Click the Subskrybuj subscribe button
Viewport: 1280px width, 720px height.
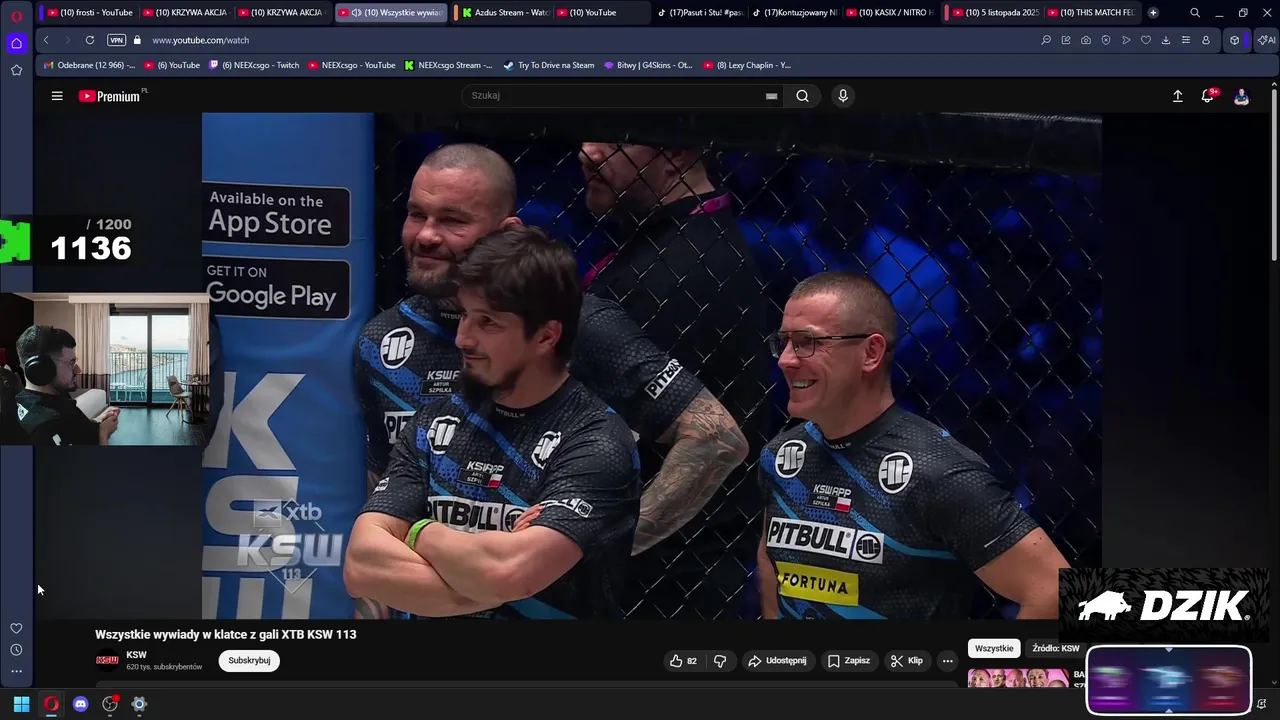point(249,661)
